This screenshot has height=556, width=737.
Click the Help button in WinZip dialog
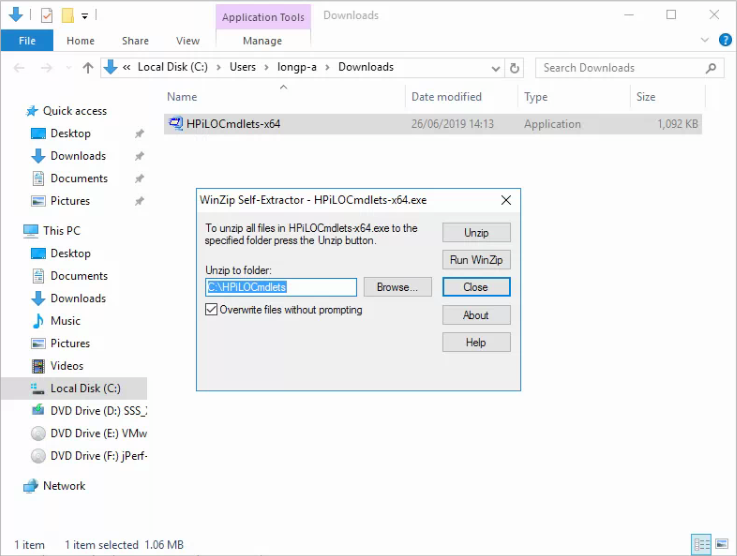click(x=476, y=342)
